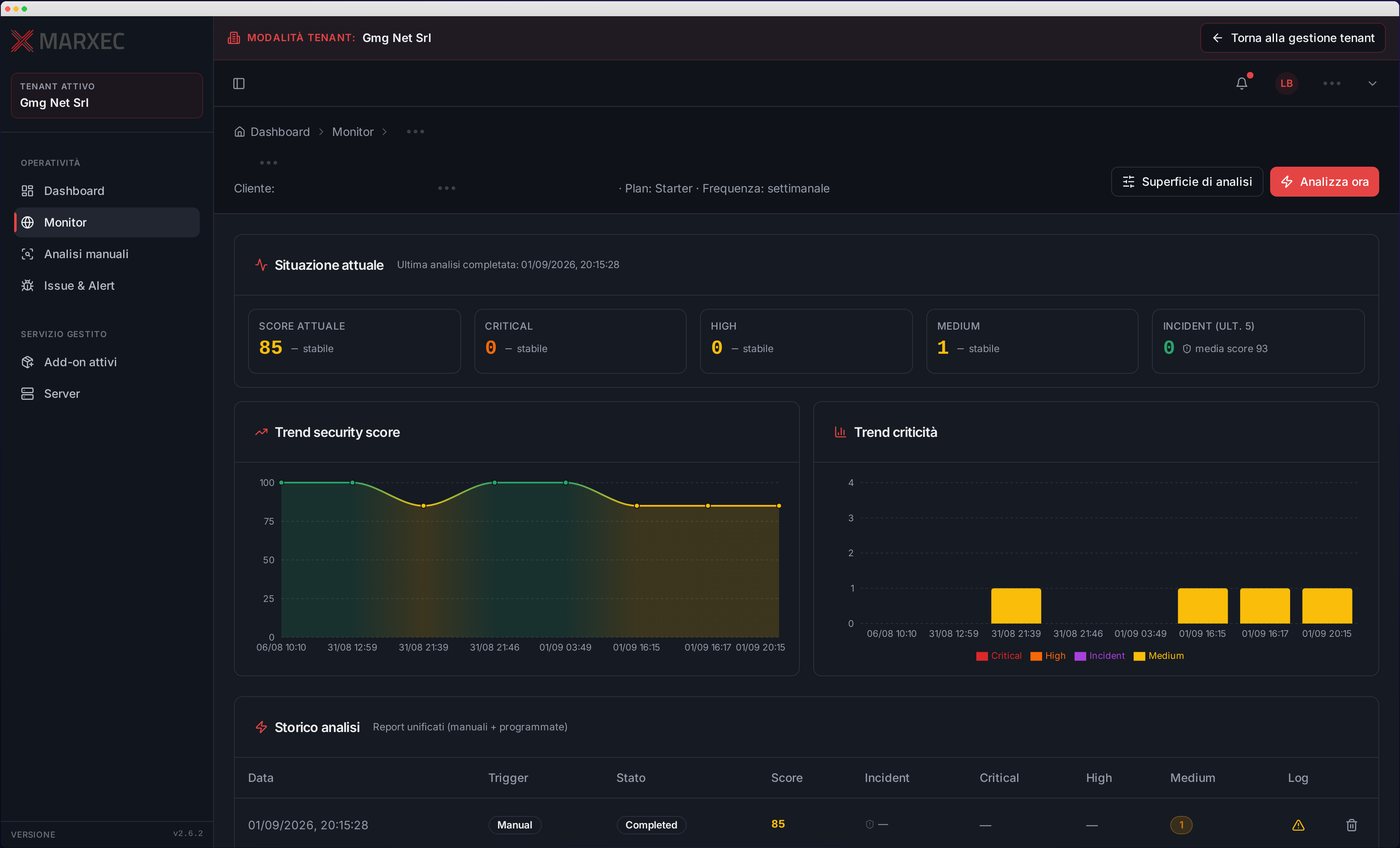Open the log warning icon in 20:15:28 row
Viewport: 1400px width, 848px height.
coord(1298,825)
